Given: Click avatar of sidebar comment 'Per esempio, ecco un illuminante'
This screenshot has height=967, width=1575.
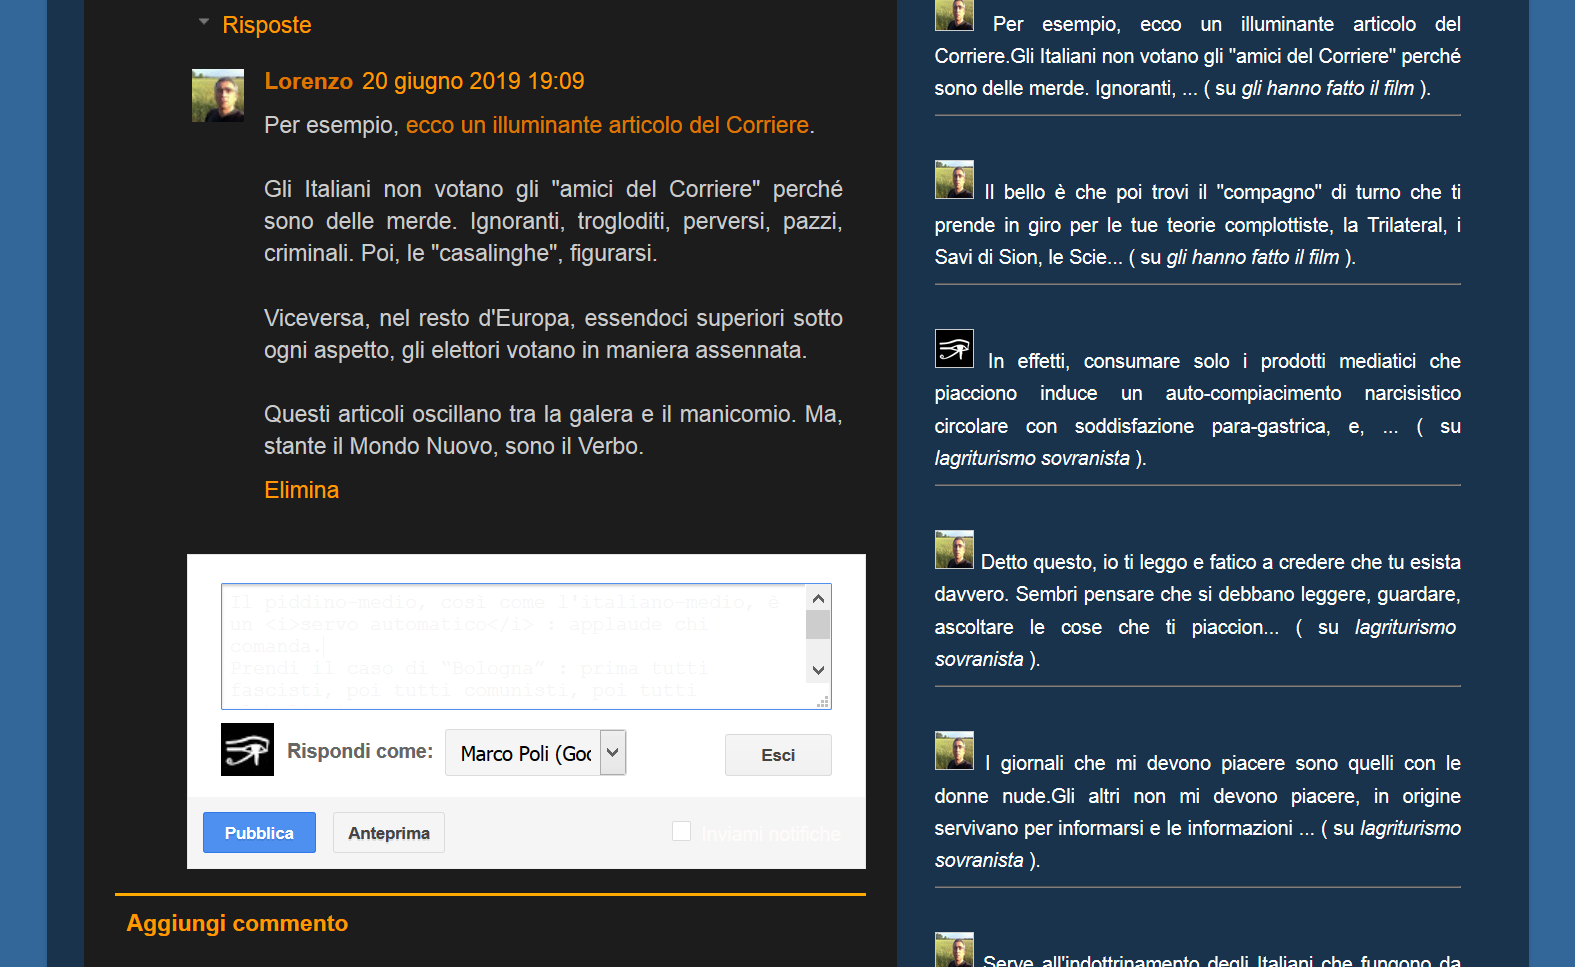Looking at the screenshot, I should pos(954,14).
